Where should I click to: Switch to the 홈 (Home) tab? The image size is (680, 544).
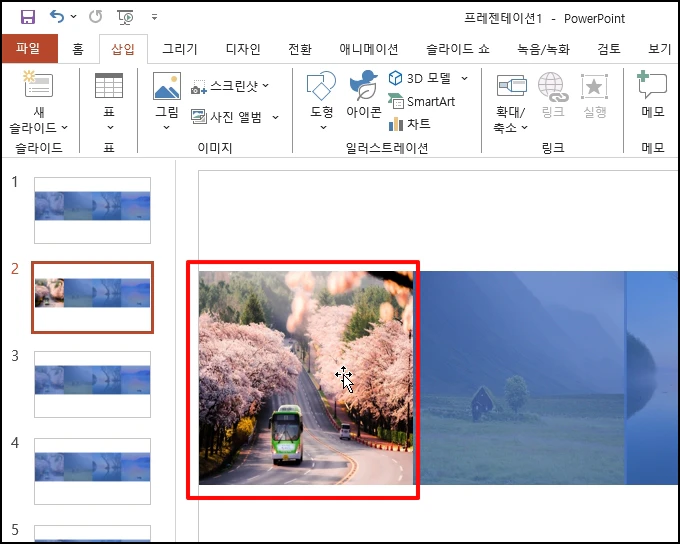pos(78,49)
